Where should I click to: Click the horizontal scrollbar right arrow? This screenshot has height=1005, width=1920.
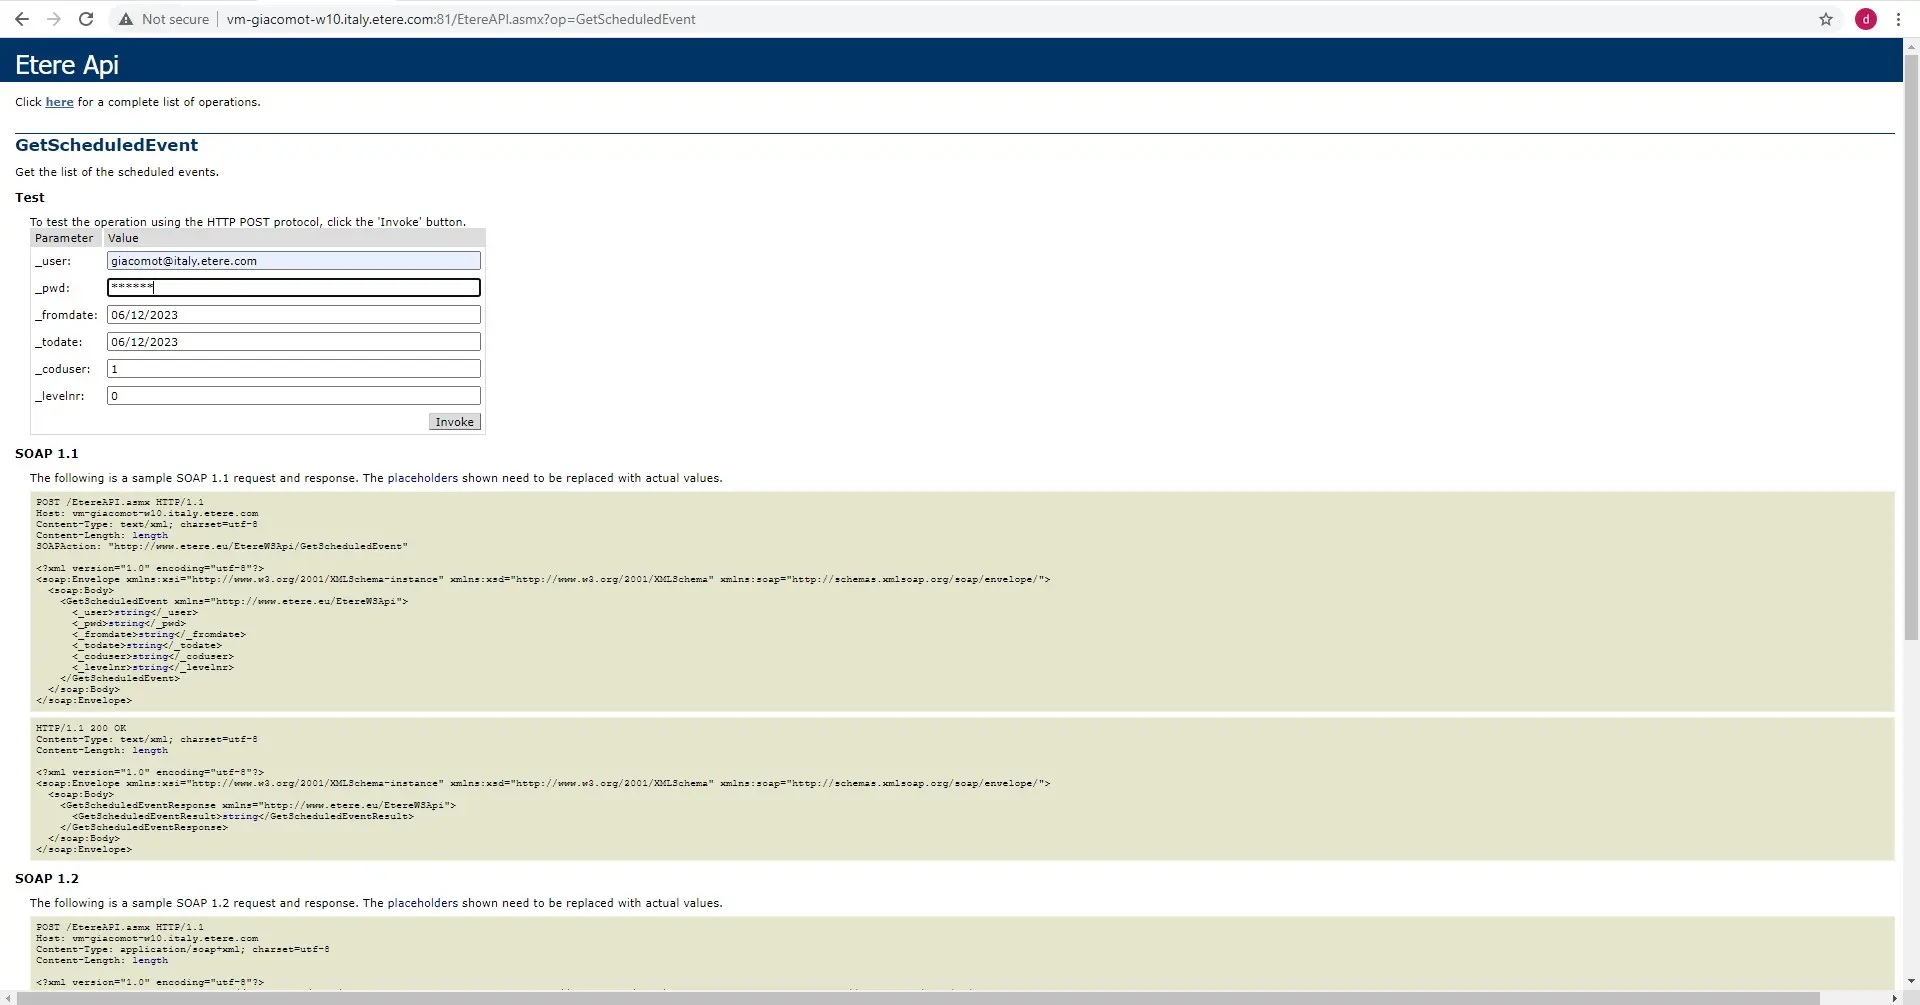[x=1894, y=998]
